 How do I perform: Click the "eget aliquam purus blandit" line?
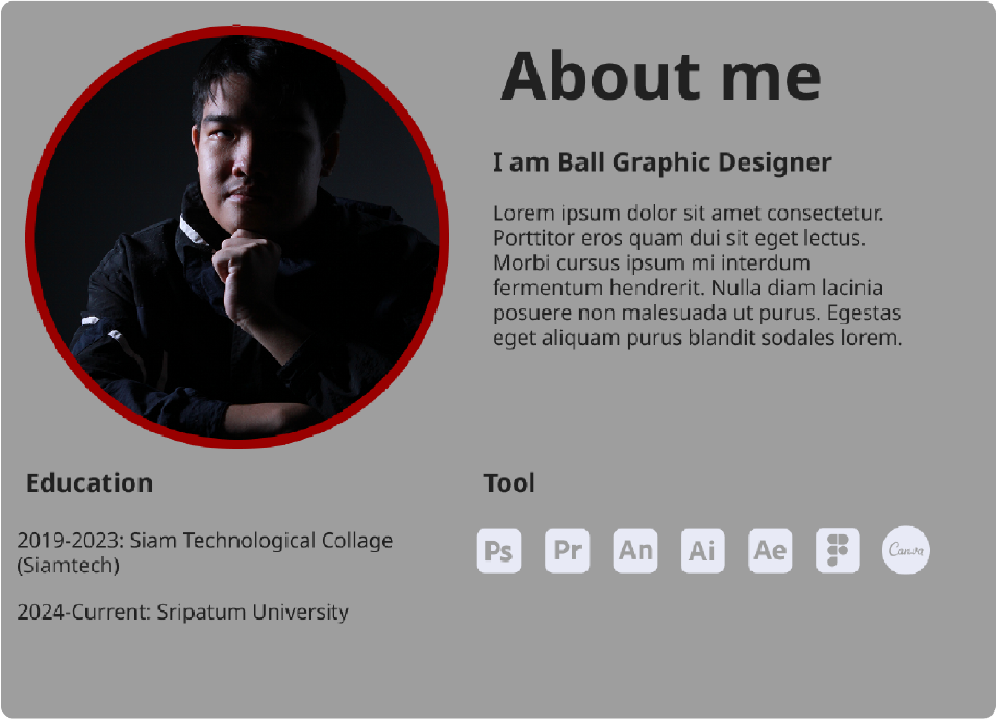(698, 338)
